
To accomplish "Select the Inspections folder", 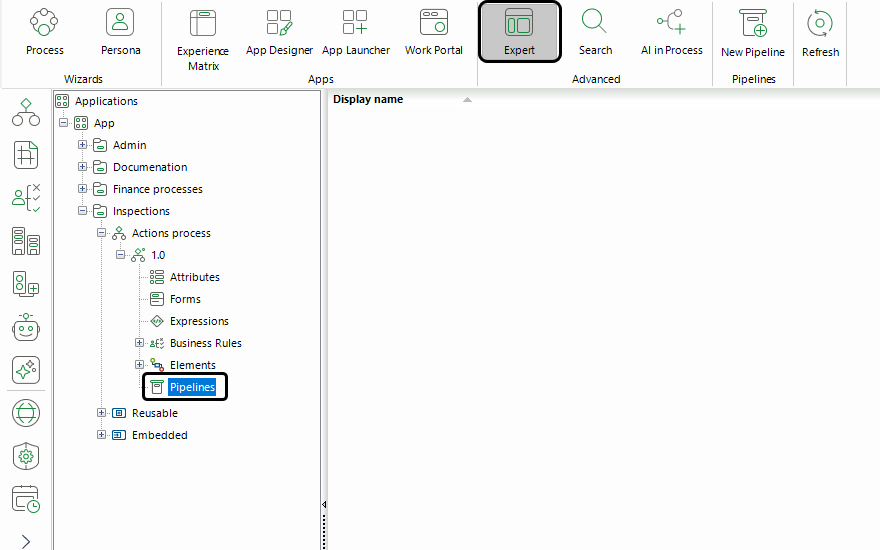I will point(141,211).
